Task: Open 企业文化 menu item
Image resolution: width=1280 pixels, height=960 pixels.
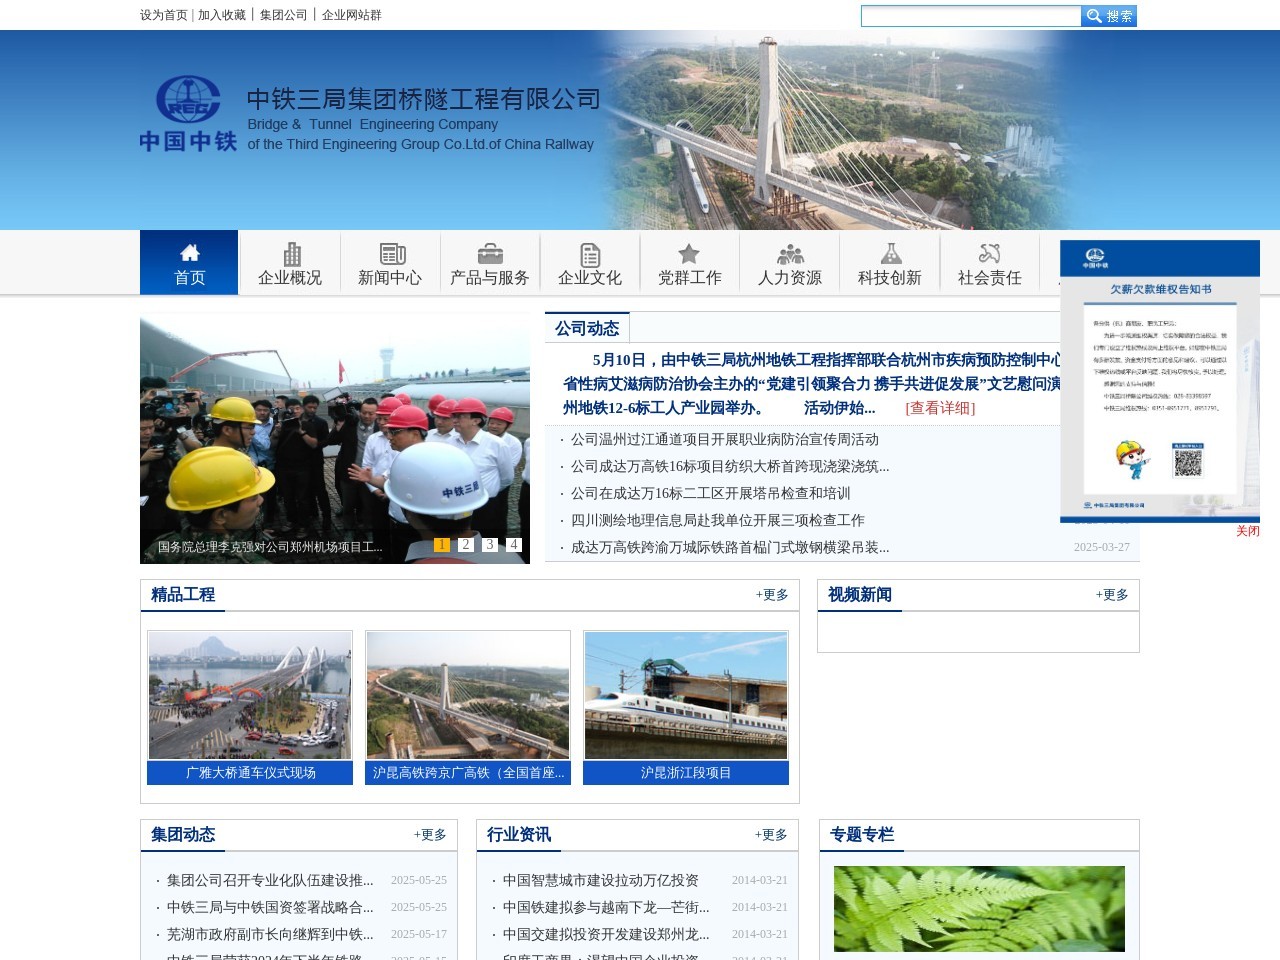Action: [590, 278]
